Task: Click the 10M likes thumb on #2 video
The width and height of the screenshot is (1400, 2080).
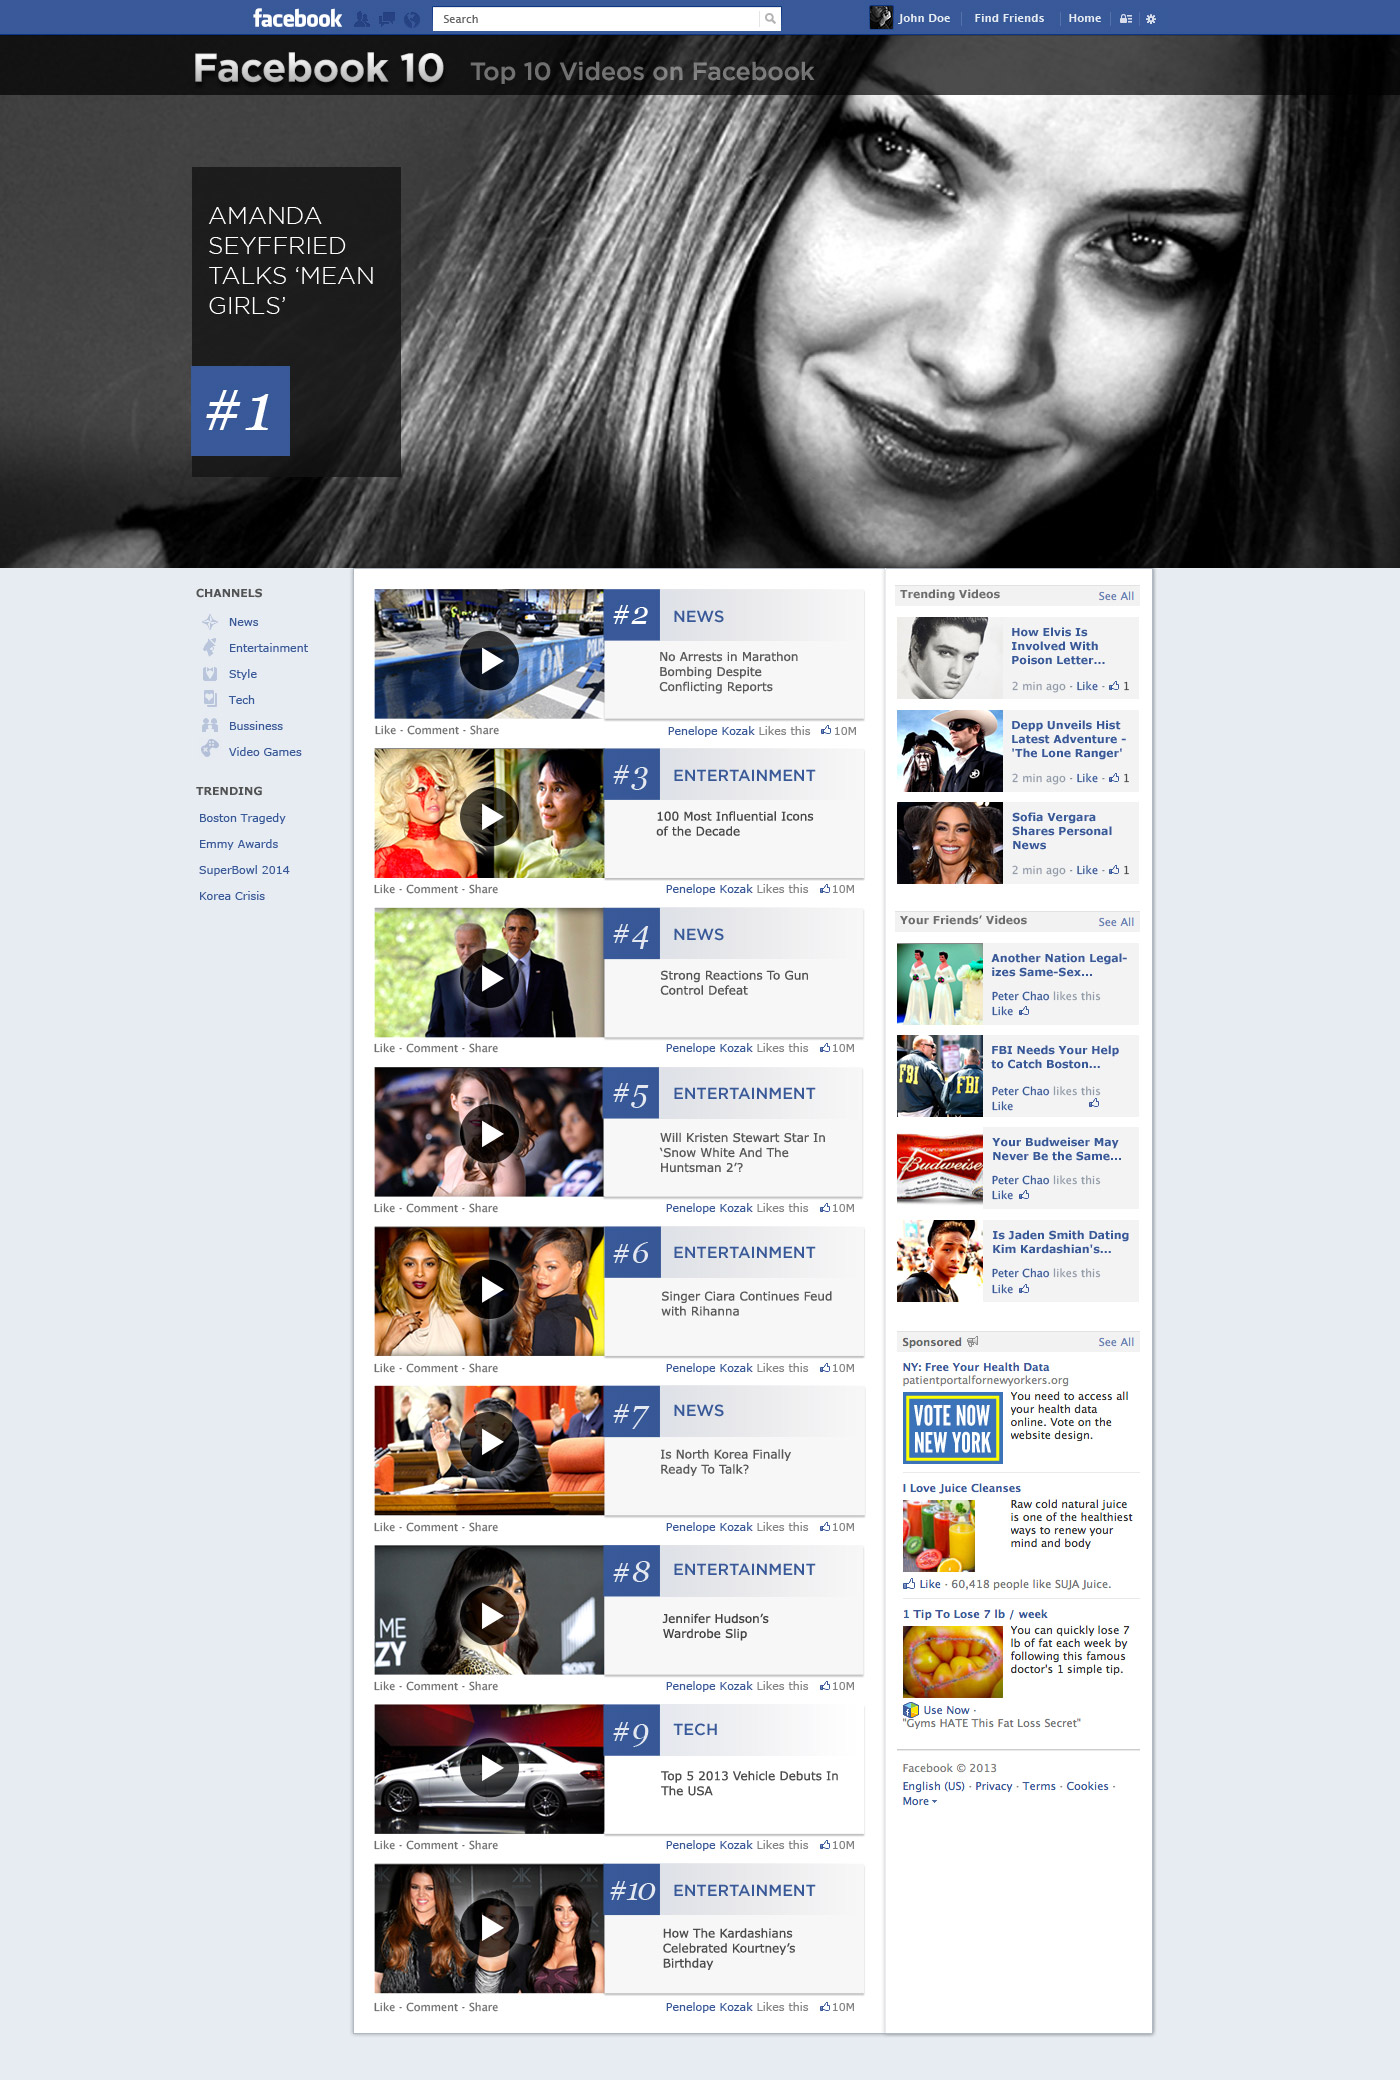Action: click(826, 730)
